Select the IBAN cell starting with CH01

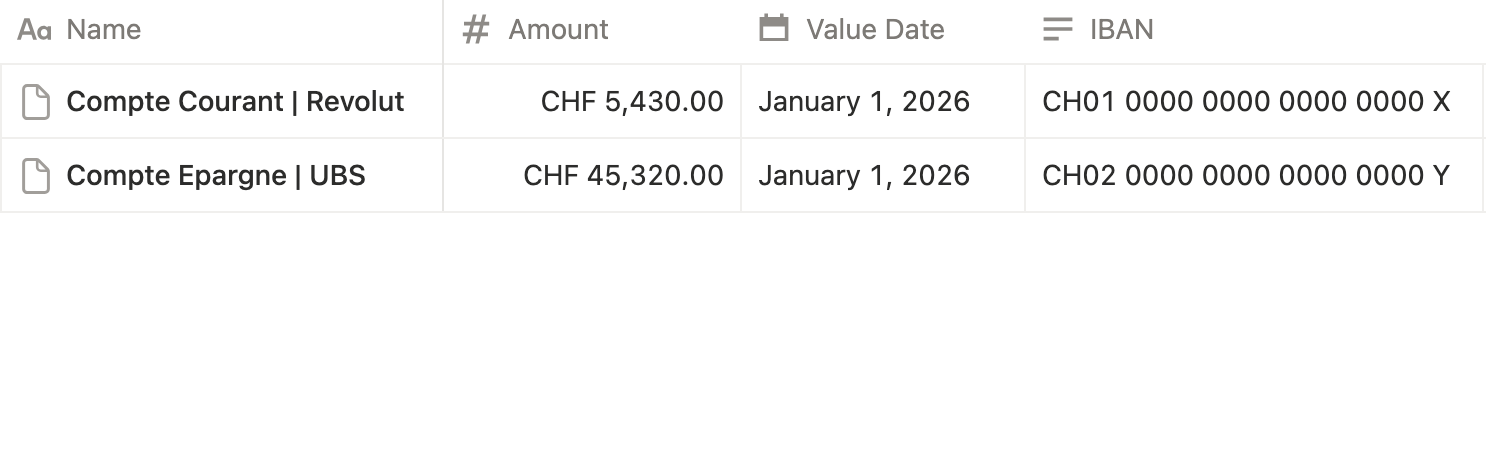[1254, 102]
